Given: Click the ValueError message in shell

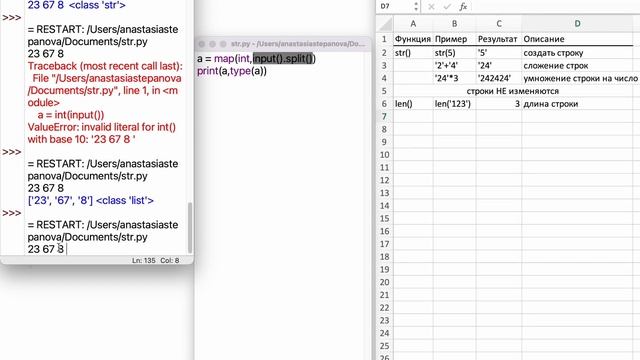Looking at the screenshot, I should [x=102, y=133].
